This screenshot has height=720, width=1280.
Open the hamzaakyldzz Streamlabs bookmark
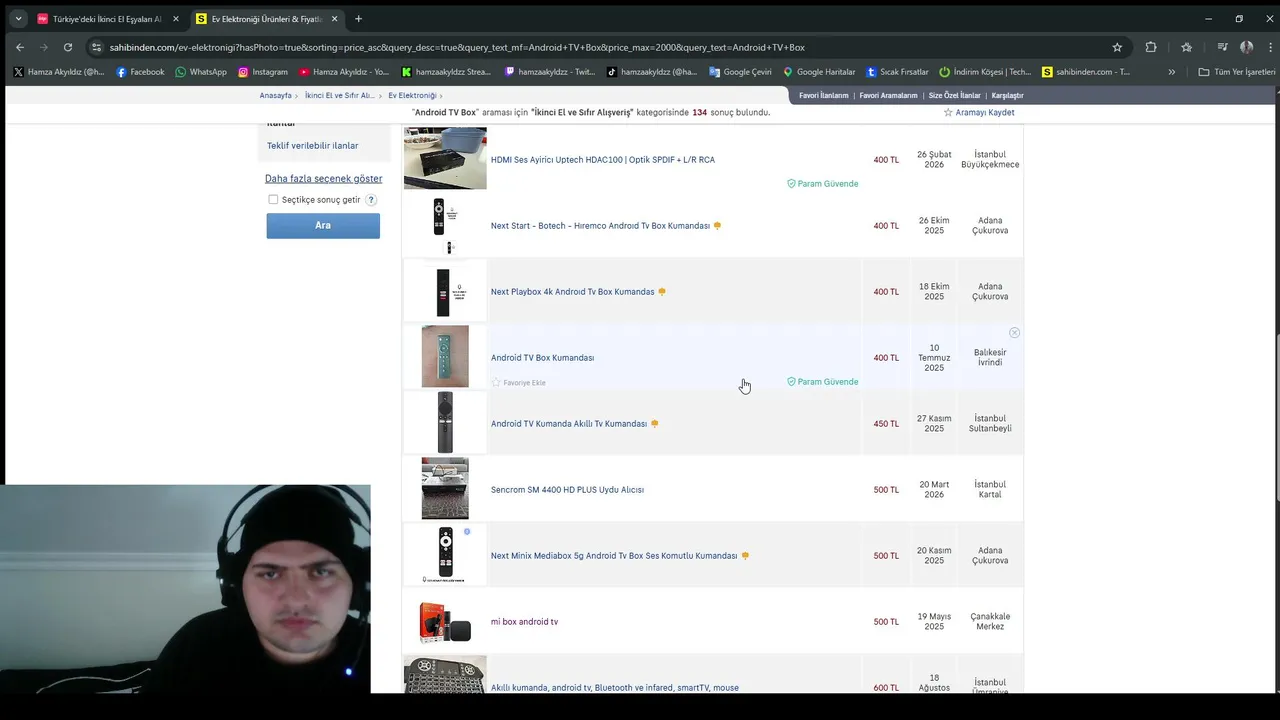click(x=446, y=72)
